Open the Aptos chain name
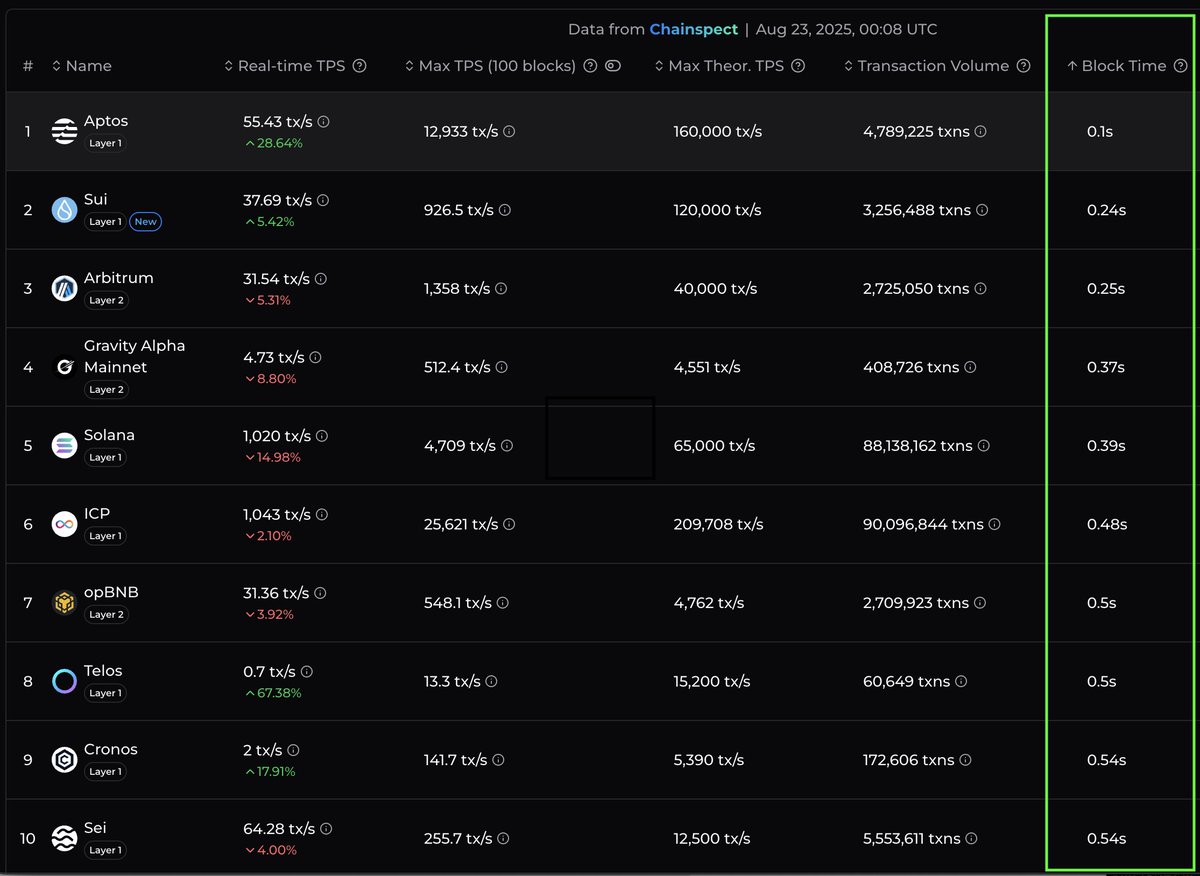 [106, 121]
